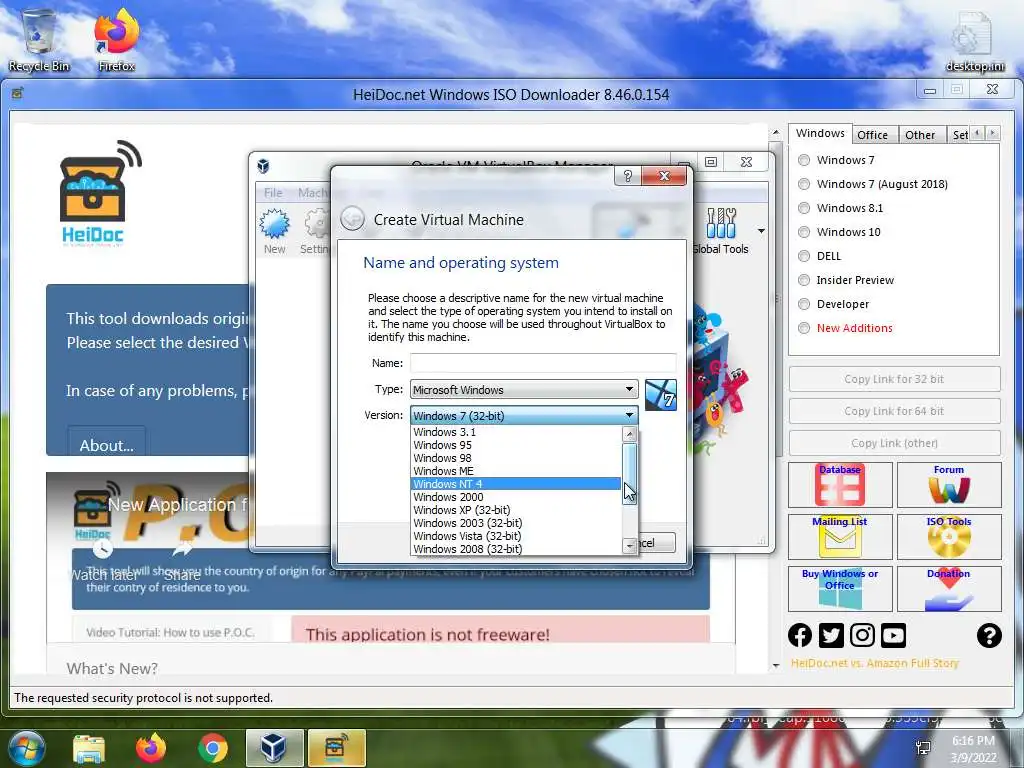Switch to HeiDoc ISO Downloader taskbar button
Screen dimensions: 1024x768
pyautogui.click(x=336, y=748)
